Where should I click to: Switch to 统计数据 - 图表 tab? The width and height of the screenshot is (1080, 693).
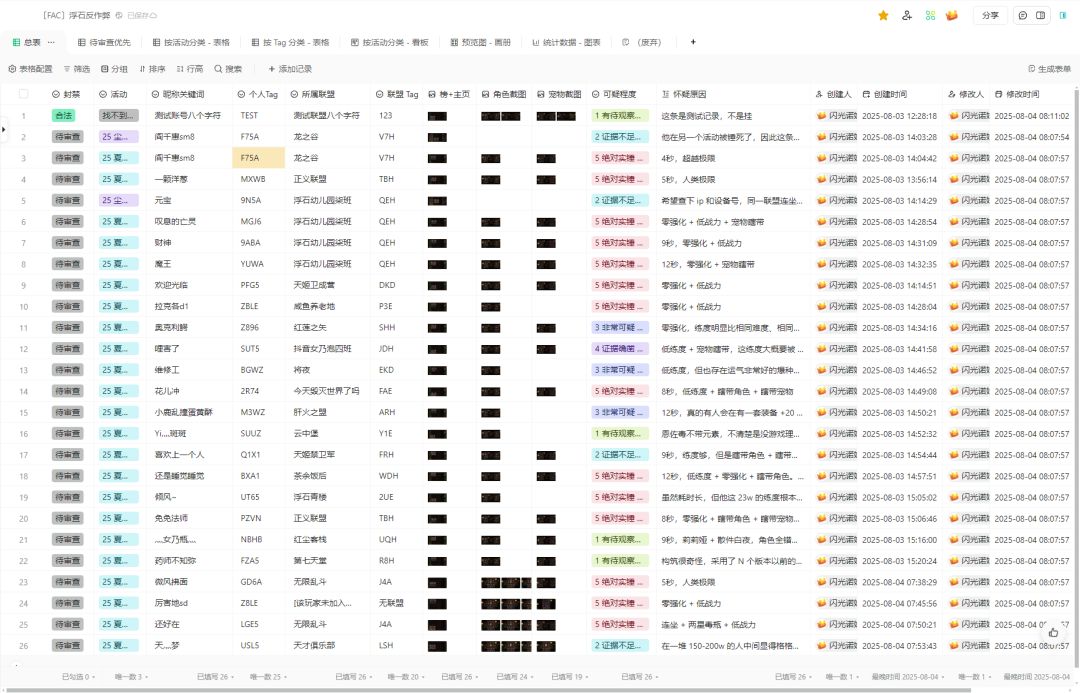click(566, 42)
